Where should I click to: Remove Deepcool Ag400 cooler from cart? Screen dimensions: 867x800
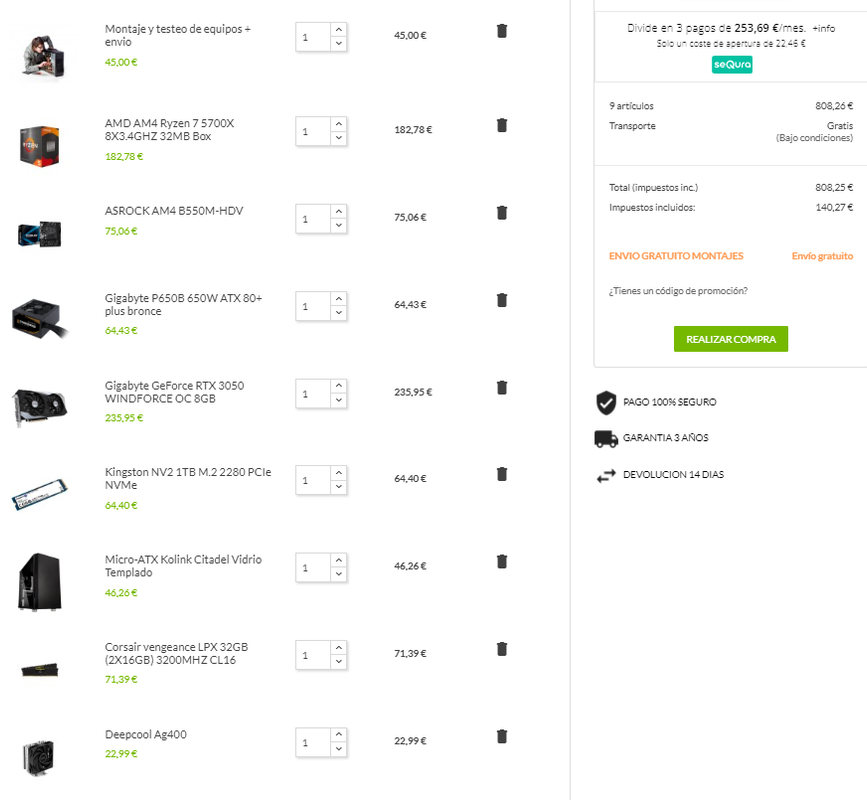point(502,736)
